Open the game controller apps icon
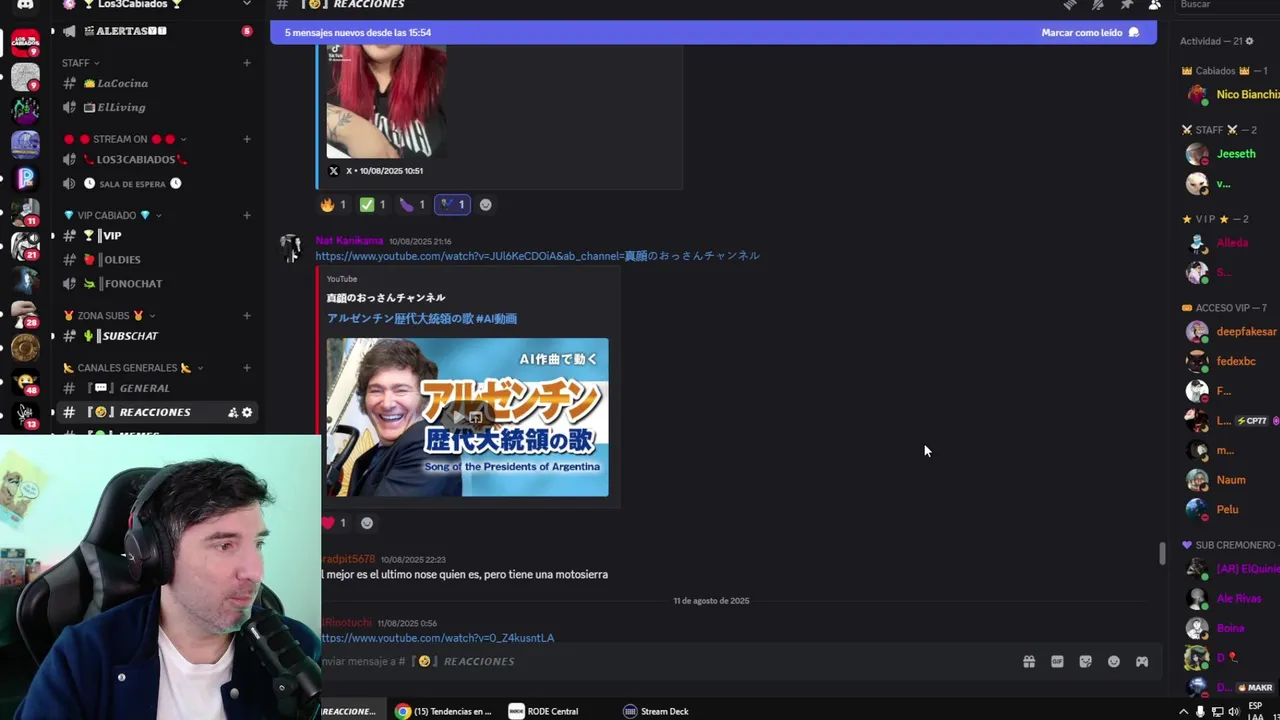 coord(1142,661)
